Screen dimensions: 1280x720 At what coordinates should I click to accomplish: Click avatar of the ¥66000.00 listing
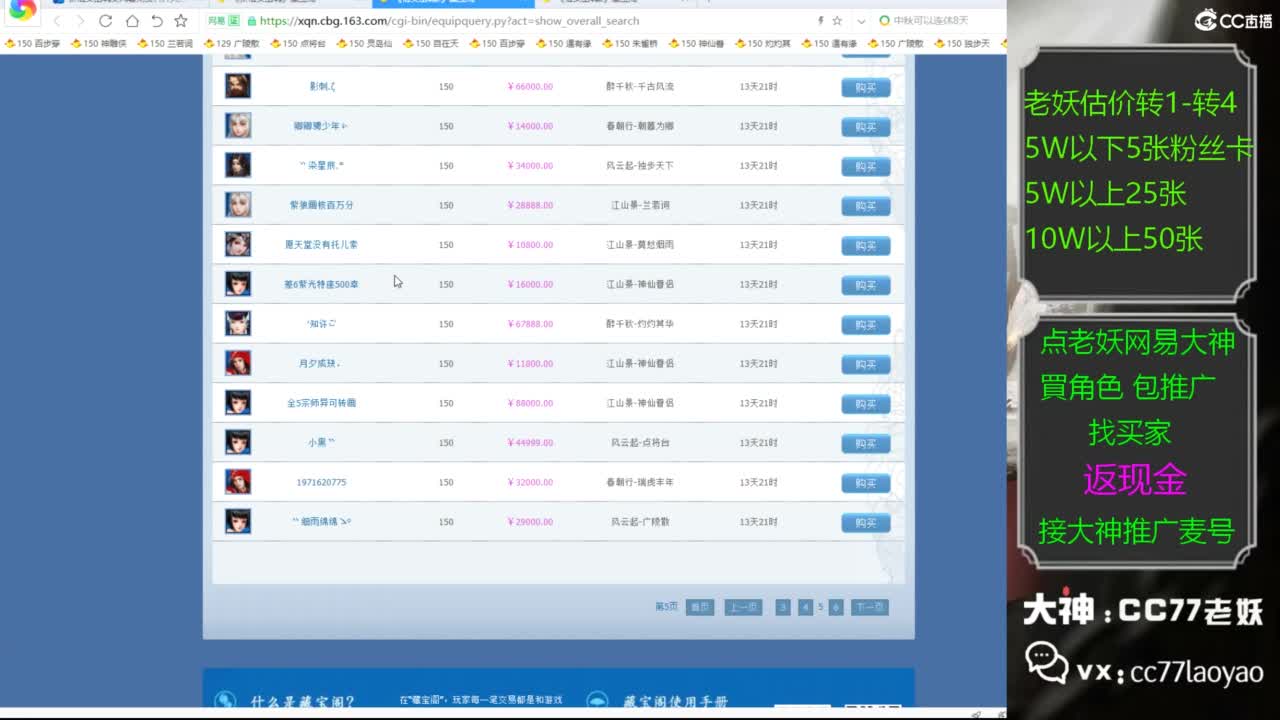[x=238, y=86]
